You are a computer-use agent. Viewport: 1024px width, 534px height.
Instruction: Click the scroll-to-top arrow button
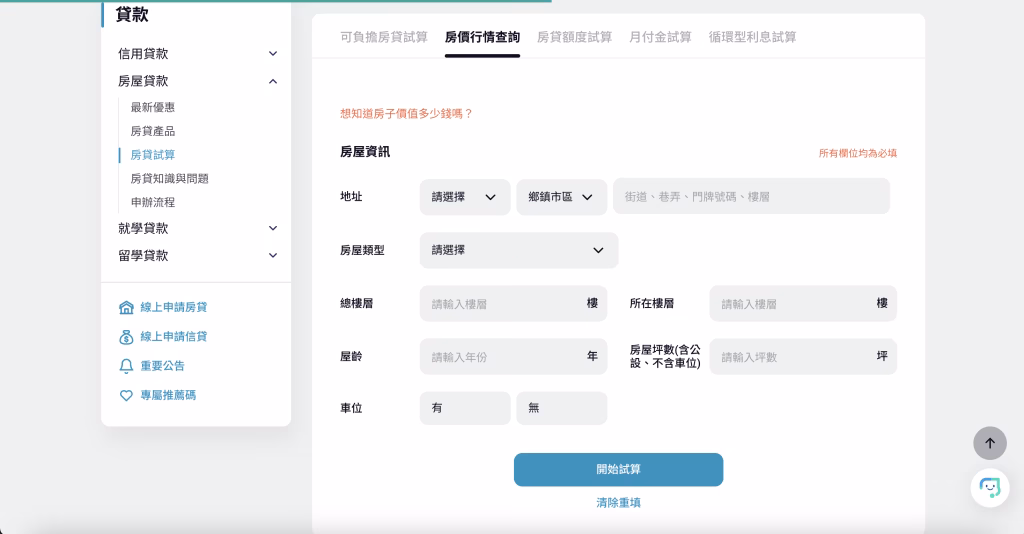990,443
